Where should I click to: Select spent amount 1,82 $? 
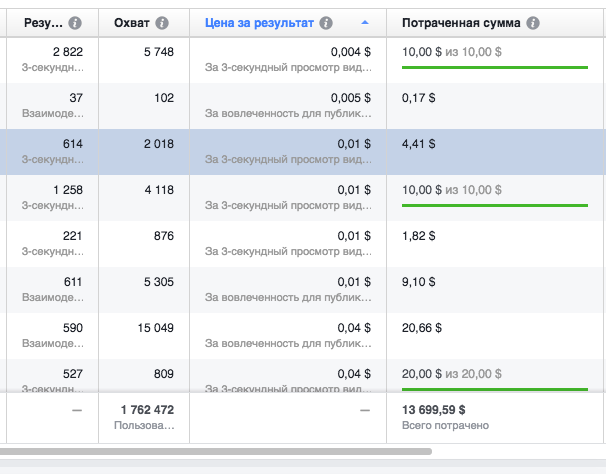(x=419, y=236)
